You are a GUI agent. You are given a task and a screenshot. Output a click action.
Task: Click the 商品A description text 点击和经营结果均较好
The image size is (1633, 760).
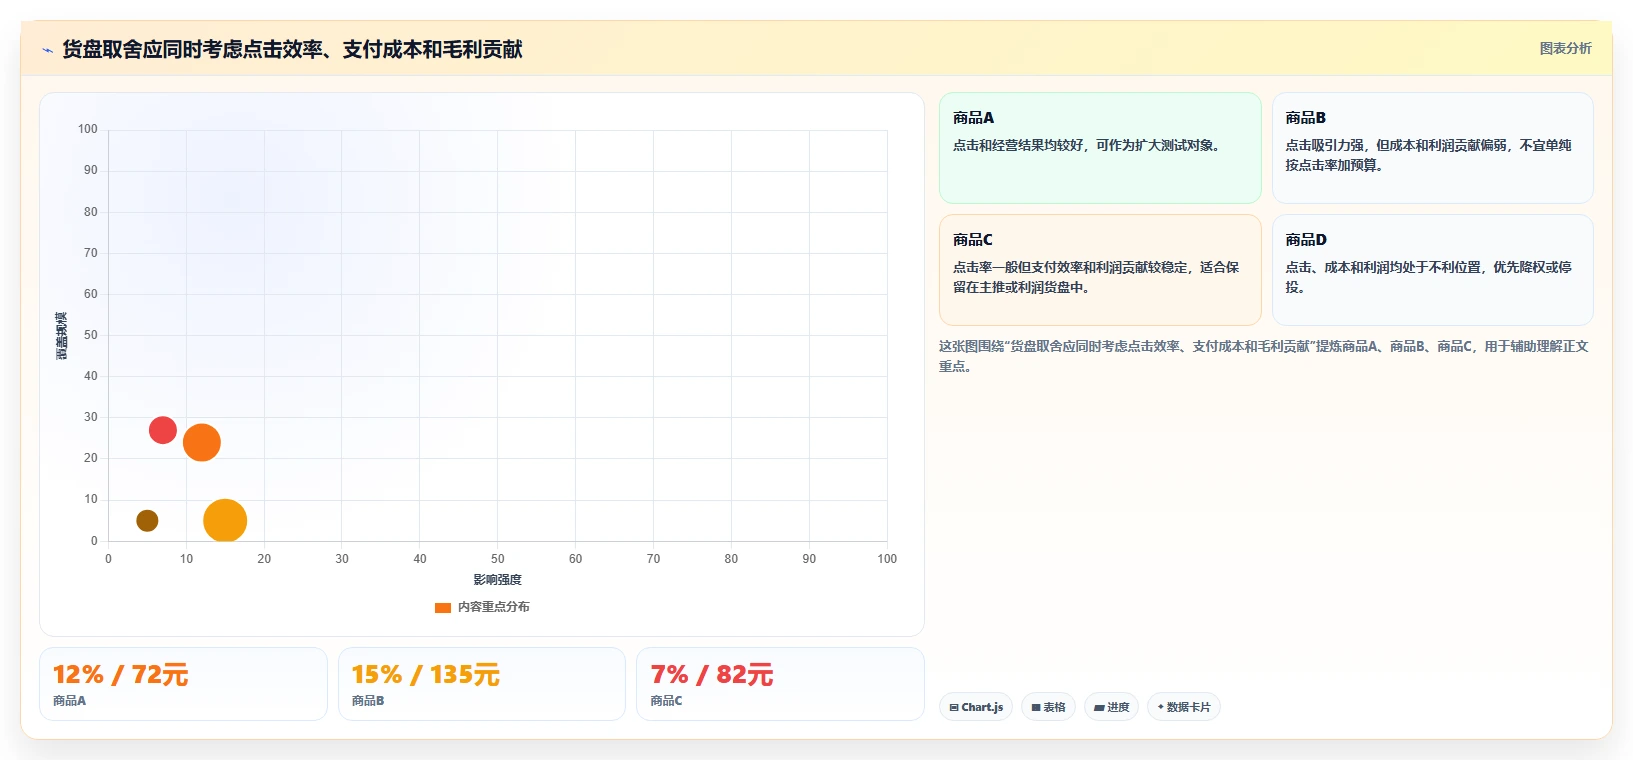pos(1086,145)
